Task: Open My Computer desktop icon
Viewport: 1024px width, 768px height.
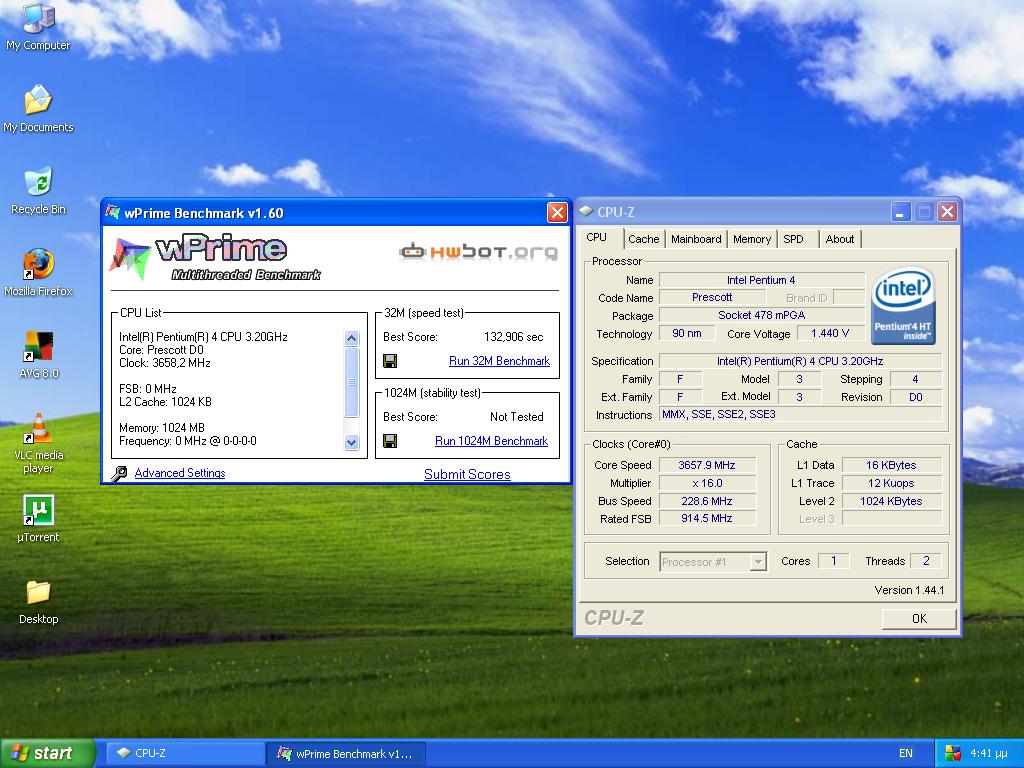Action: (x=38, y=26)
